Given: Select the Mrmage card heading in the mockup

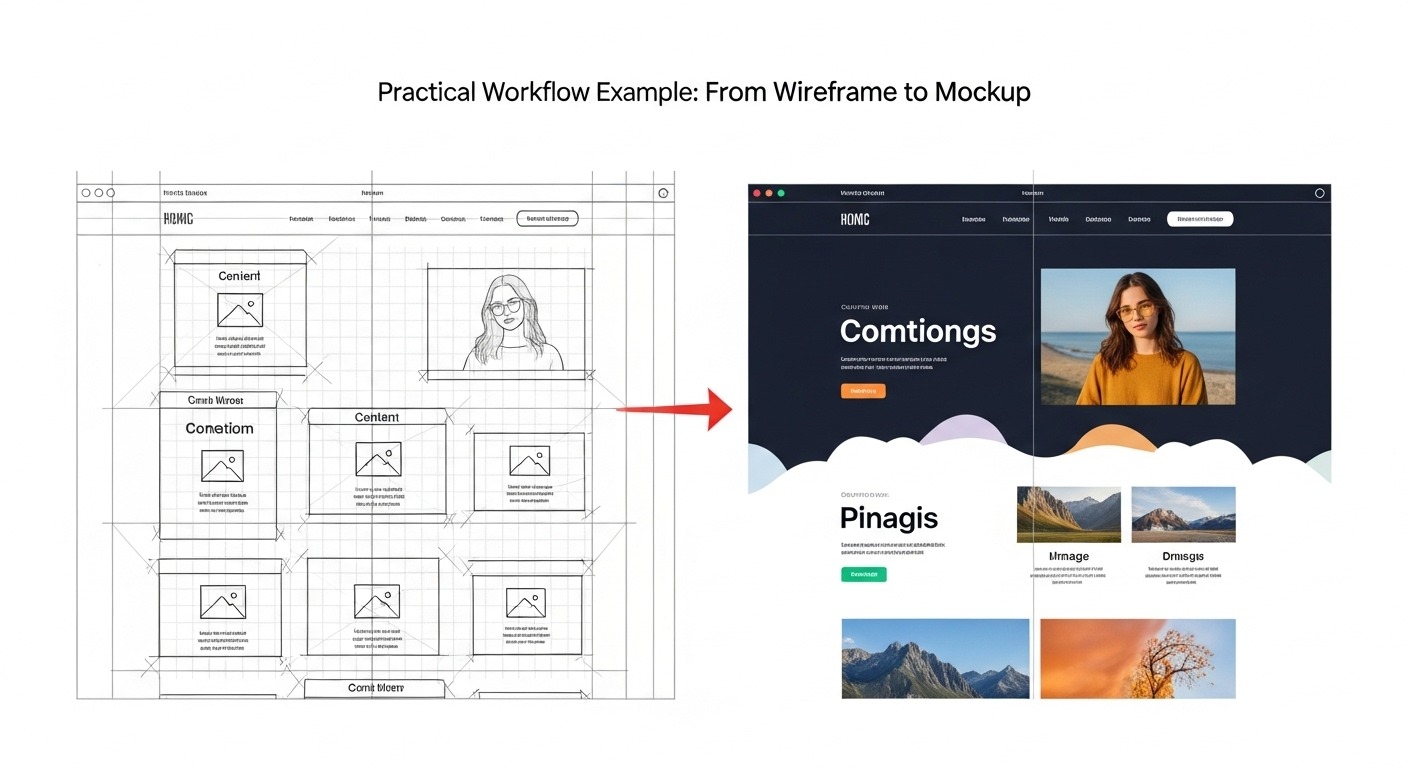Looking at the screenshot, I should click(1068, 556).
